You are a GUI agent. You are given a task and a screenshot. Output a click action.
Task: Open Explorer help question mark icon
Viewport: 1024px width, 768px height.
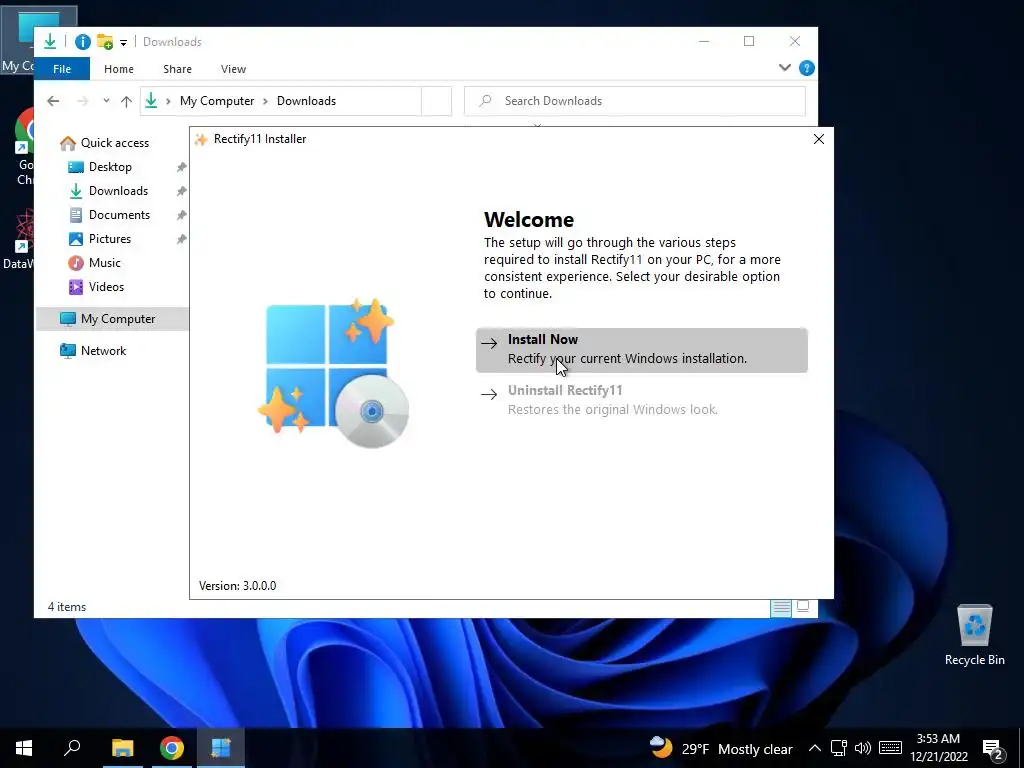point(807,68)
